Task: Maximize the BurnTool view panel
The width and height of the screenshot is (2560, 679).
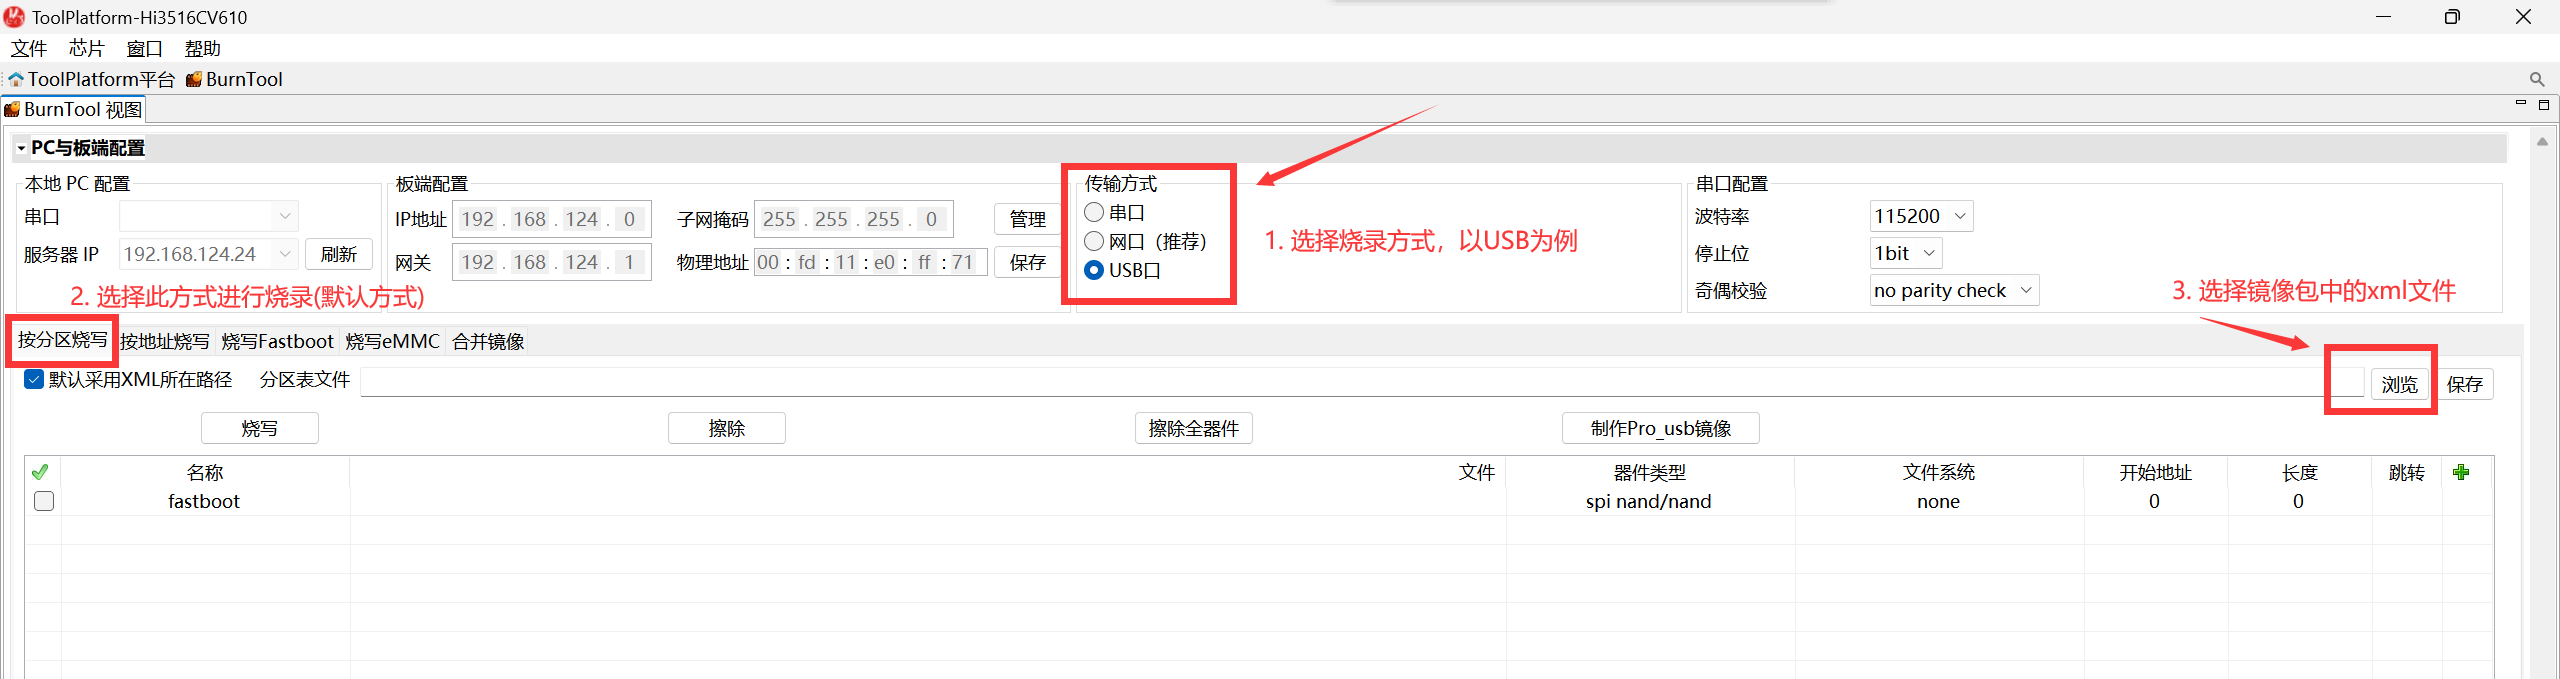Action: pyautogui.click(x=2544, y=104)
